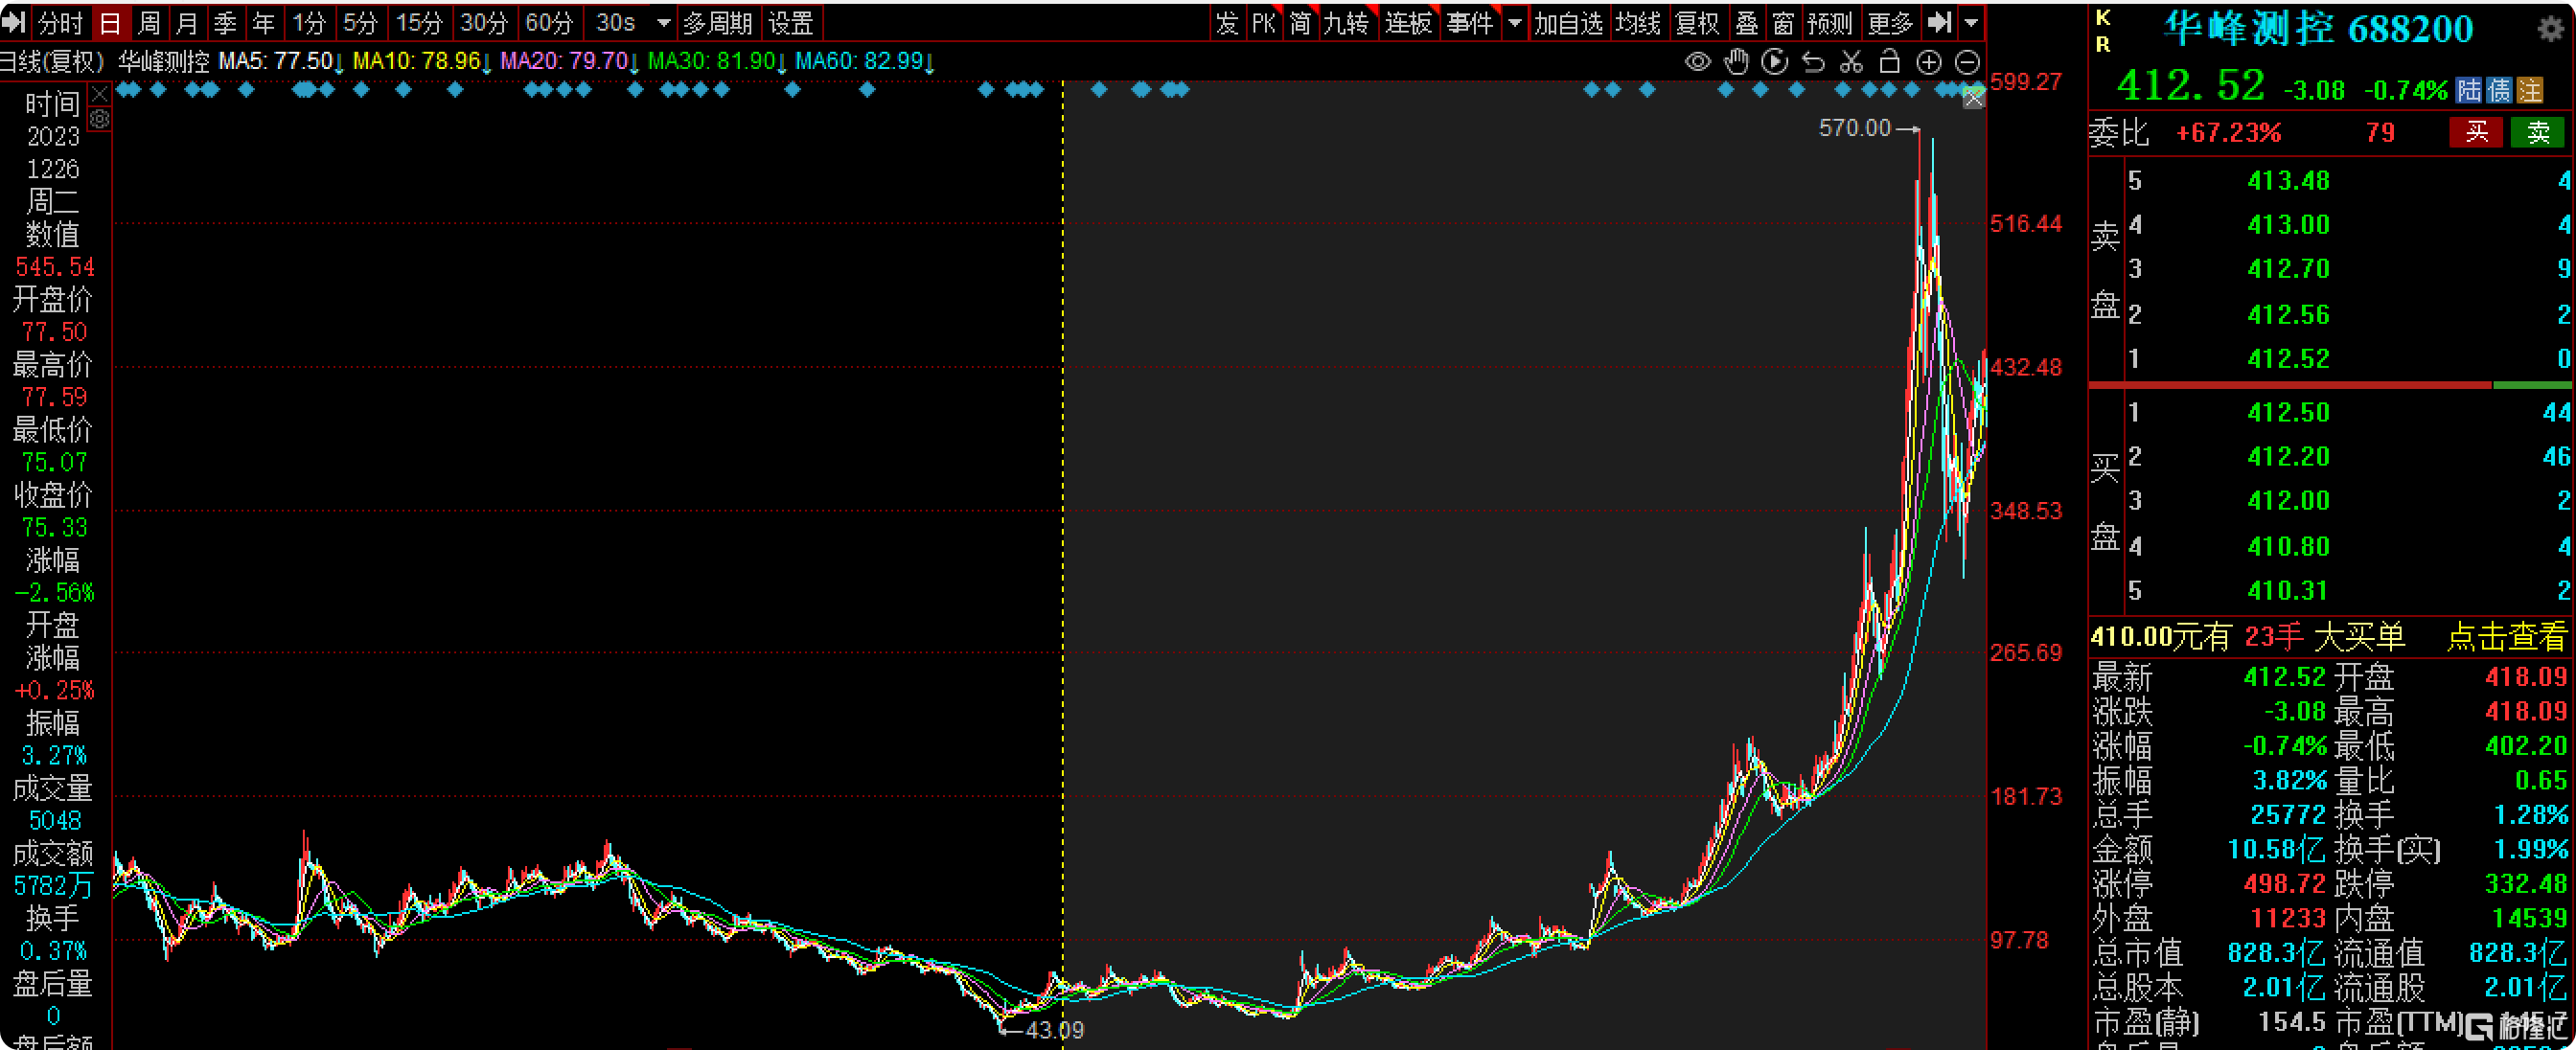Select the hand pan tool
The width and height of the screenshot is (2576, 1050).
tap(1736, 62)
